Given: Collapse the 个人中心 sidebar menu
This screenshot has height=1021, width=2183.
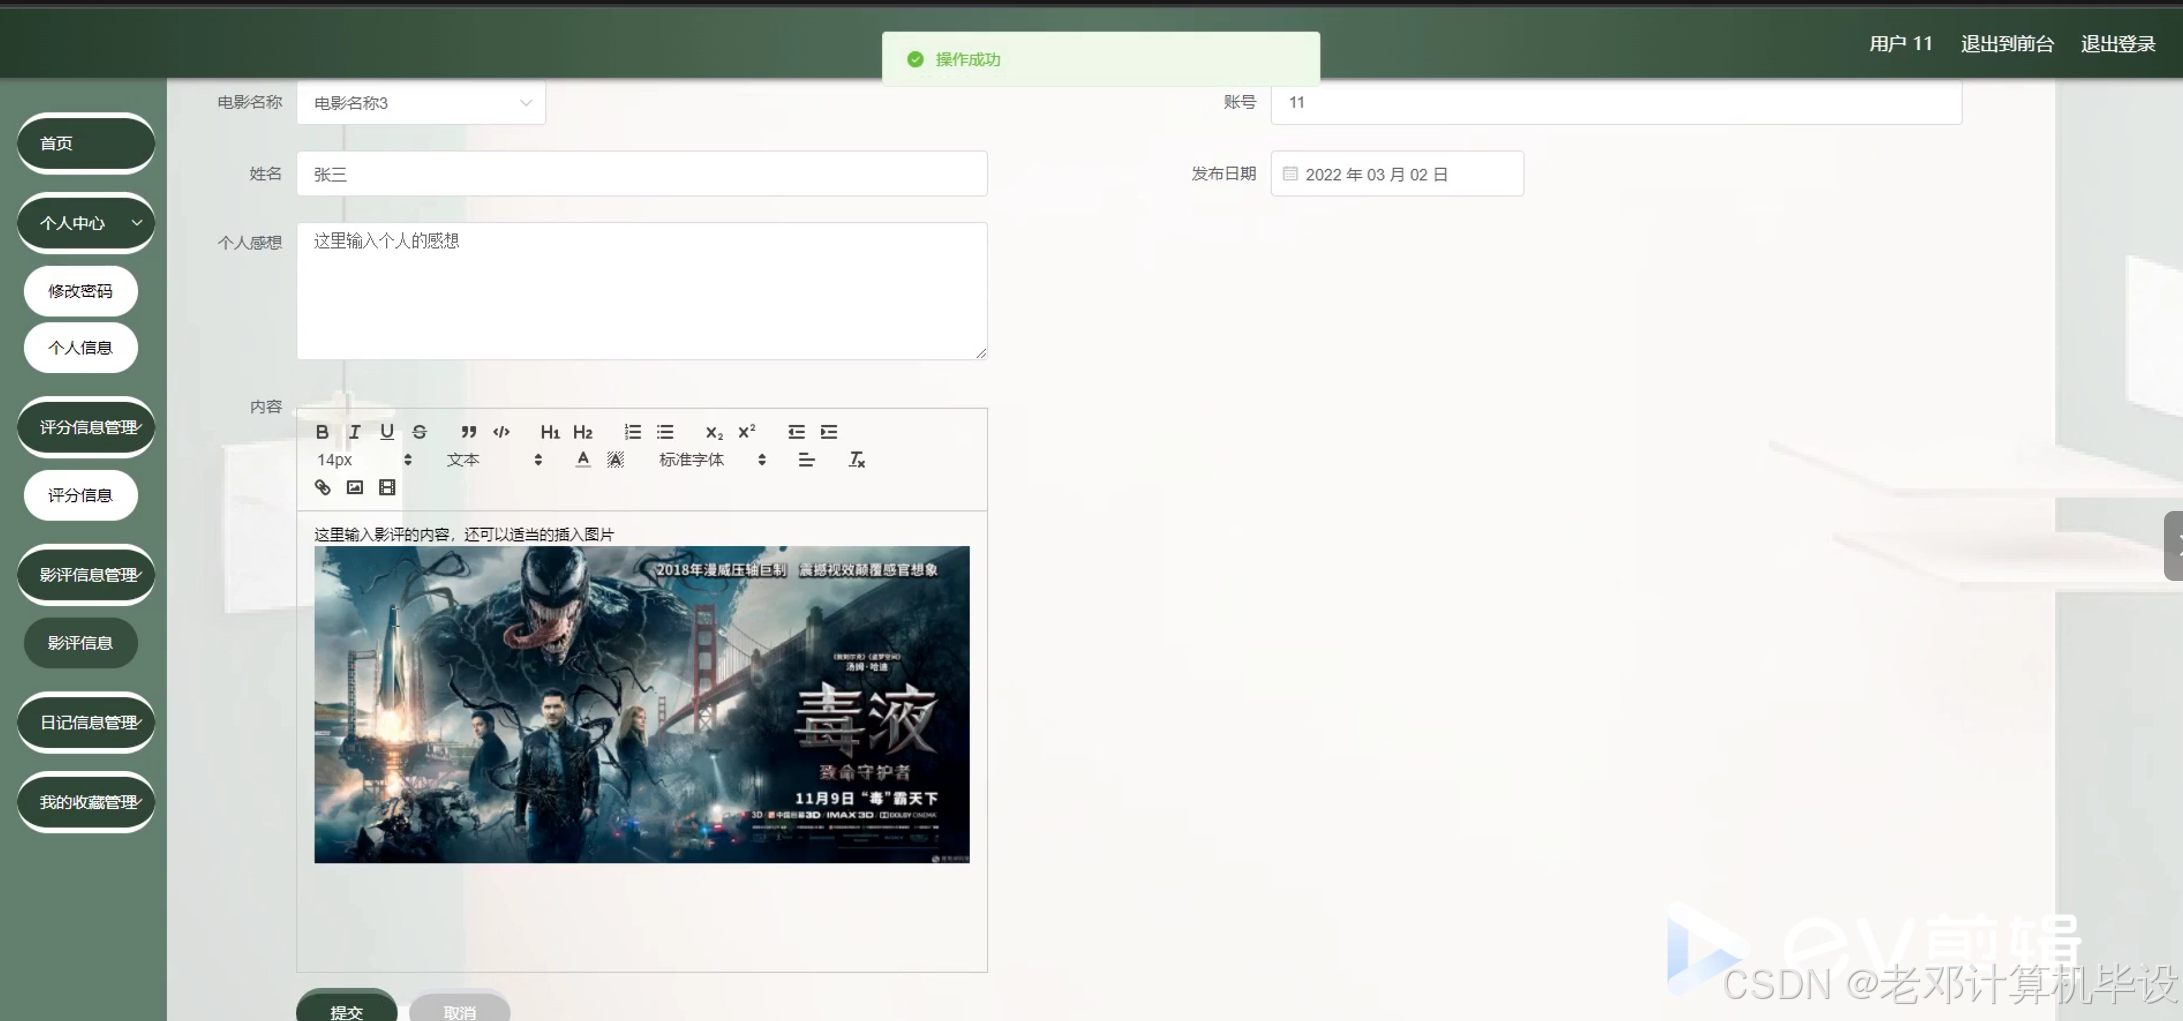Looking at the screenshot, I should (86, 223).
